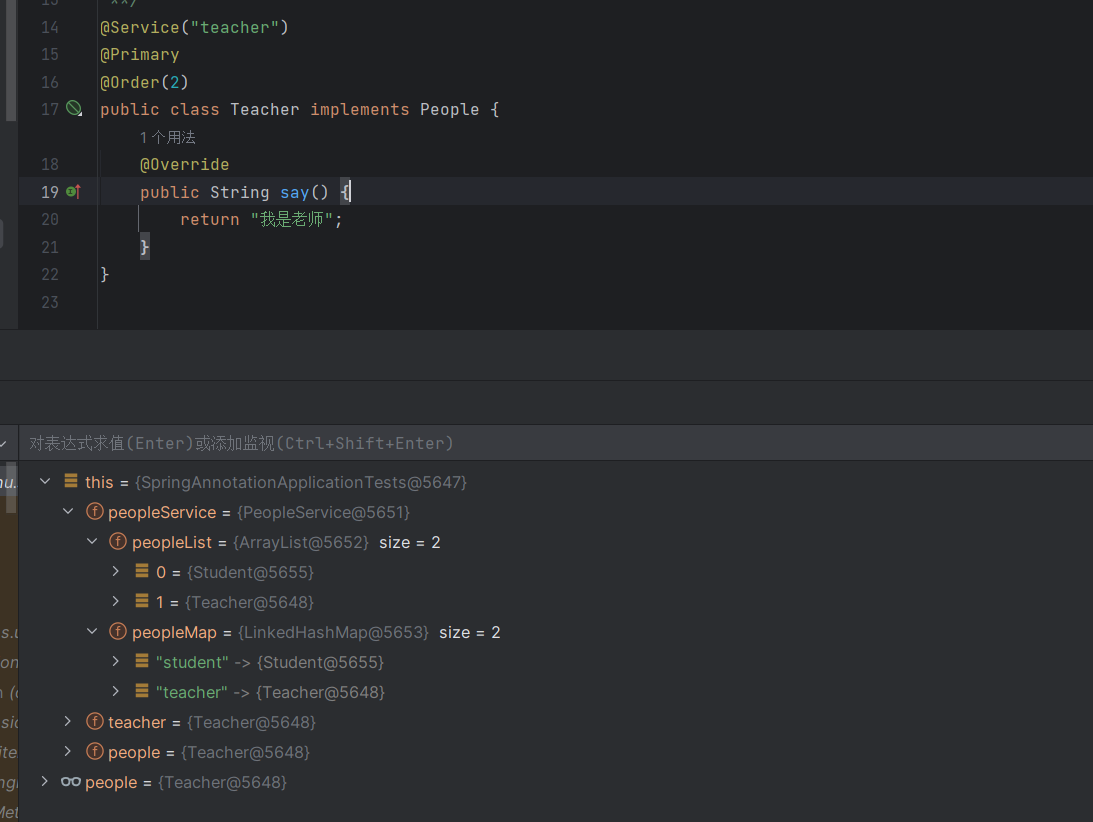Click the field icon beside peopleService
This screenshot has width=1093, height=822.
[x=95, y=512]
